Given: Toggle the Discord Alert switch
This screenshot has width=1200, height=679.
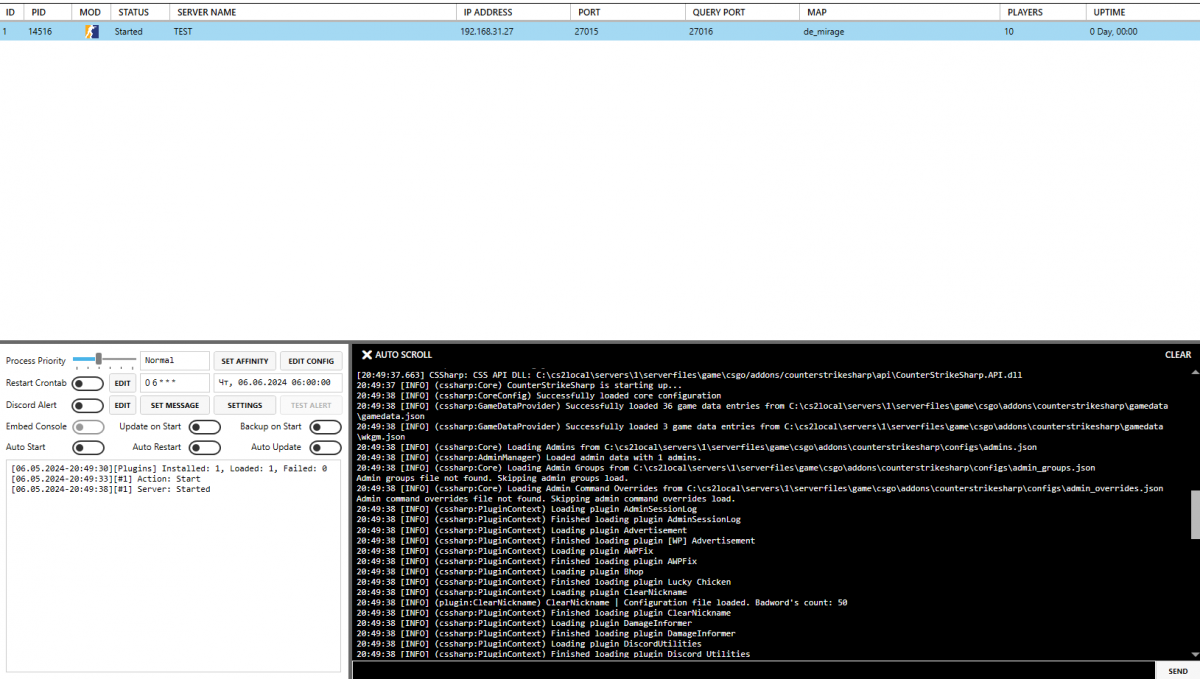Looking at the screenshot, I should (x=87, y=406).
